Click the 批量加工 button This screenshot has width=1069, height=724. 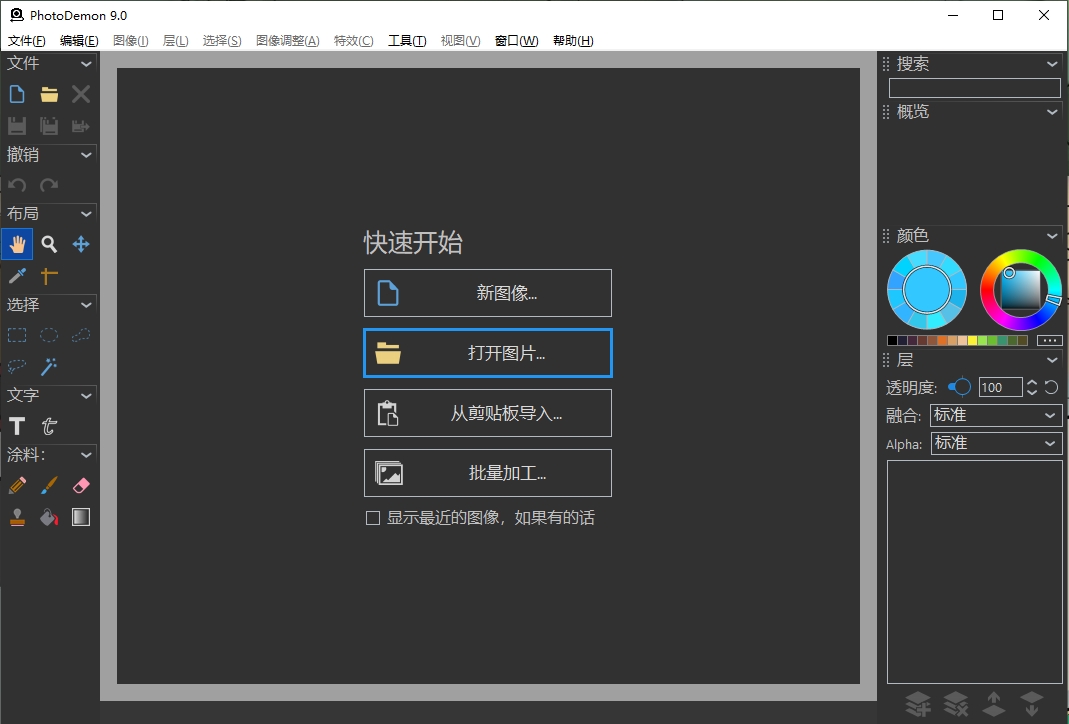(487, 472)
